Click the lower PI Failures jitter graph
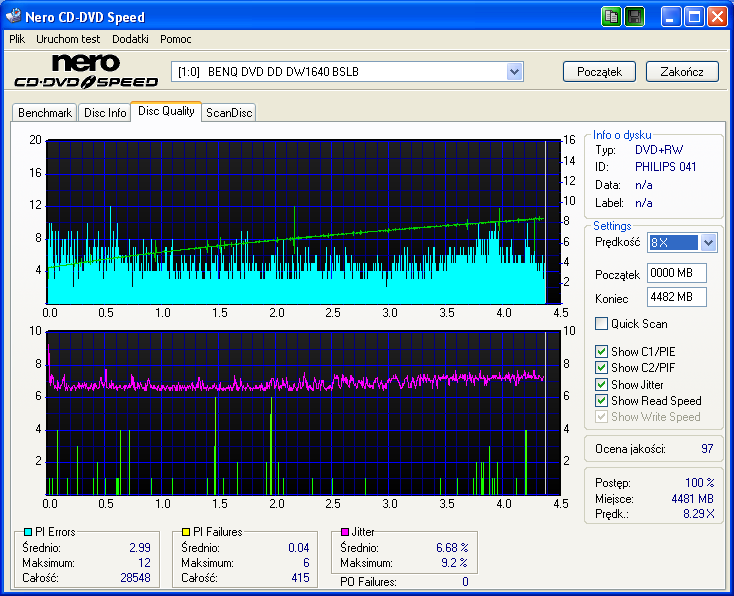The height and width of the screenshot is (596, 734). tap(303, 413)
